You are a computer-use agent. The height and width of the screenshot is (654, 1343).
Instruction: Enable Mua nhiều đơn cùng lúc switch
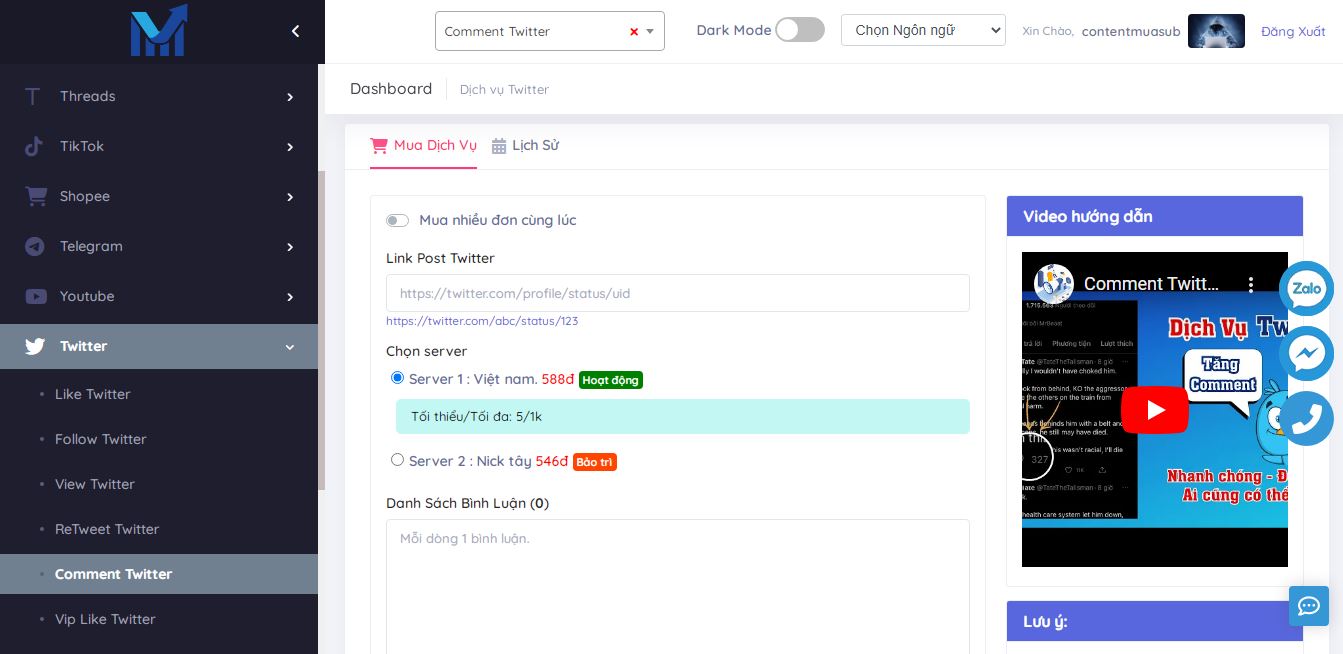[x=397, y=220]
